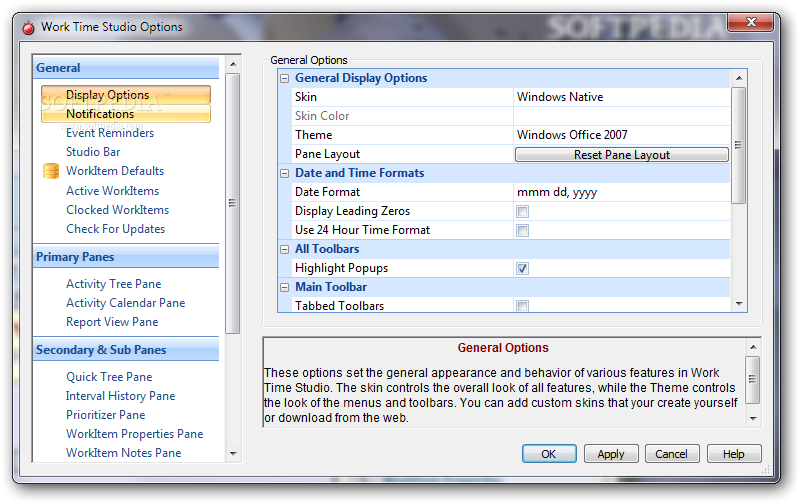Click description box scroll down arrow

tap(753, 419)
